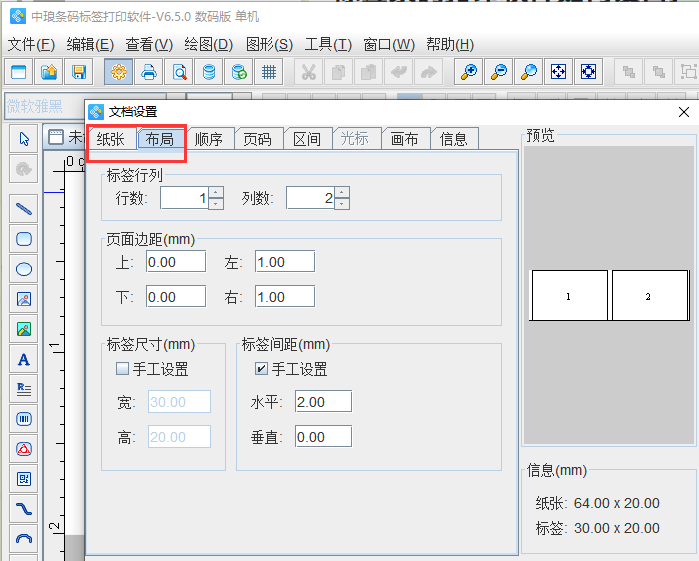The image size is (699, 561).
Task: Click the document settings gear icon
Action: tap(119, 72)
